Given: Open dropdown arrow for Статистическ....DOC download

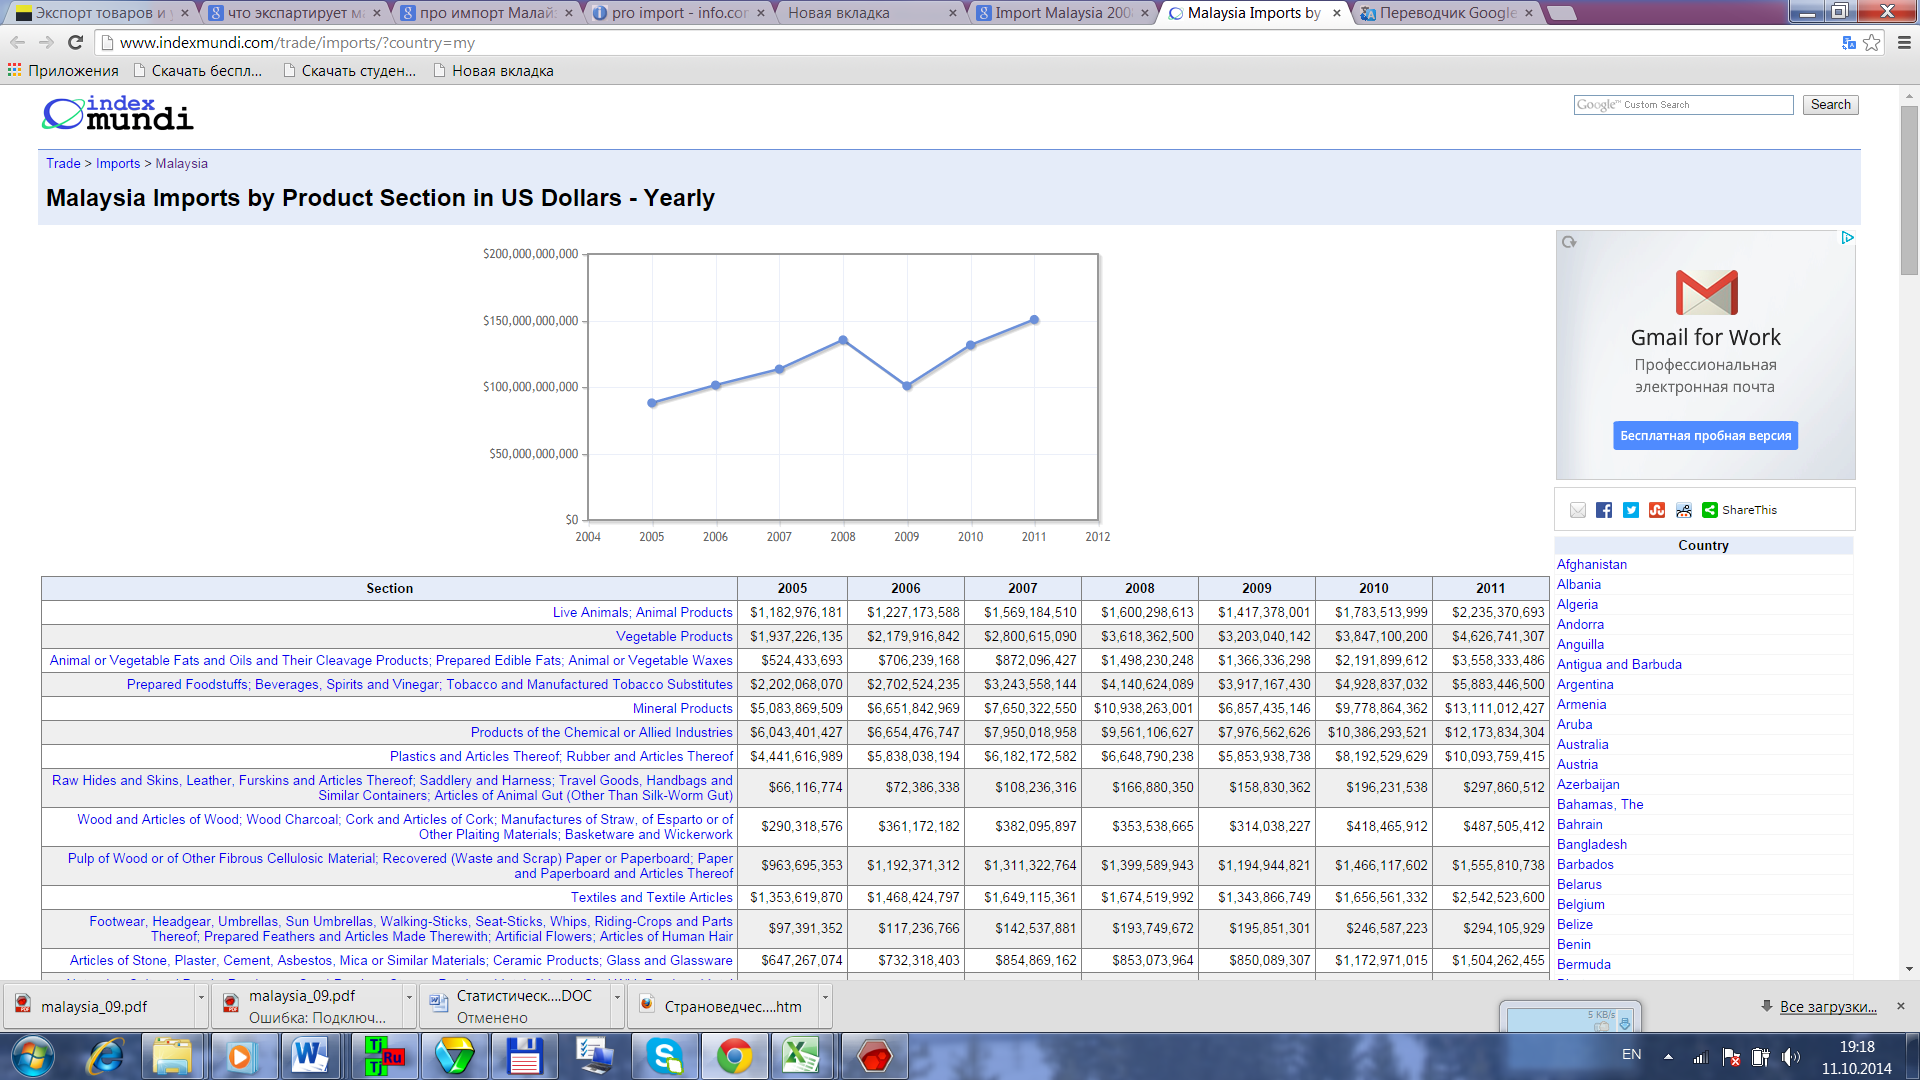Looking at the screenshot, I should coord(617,997).
